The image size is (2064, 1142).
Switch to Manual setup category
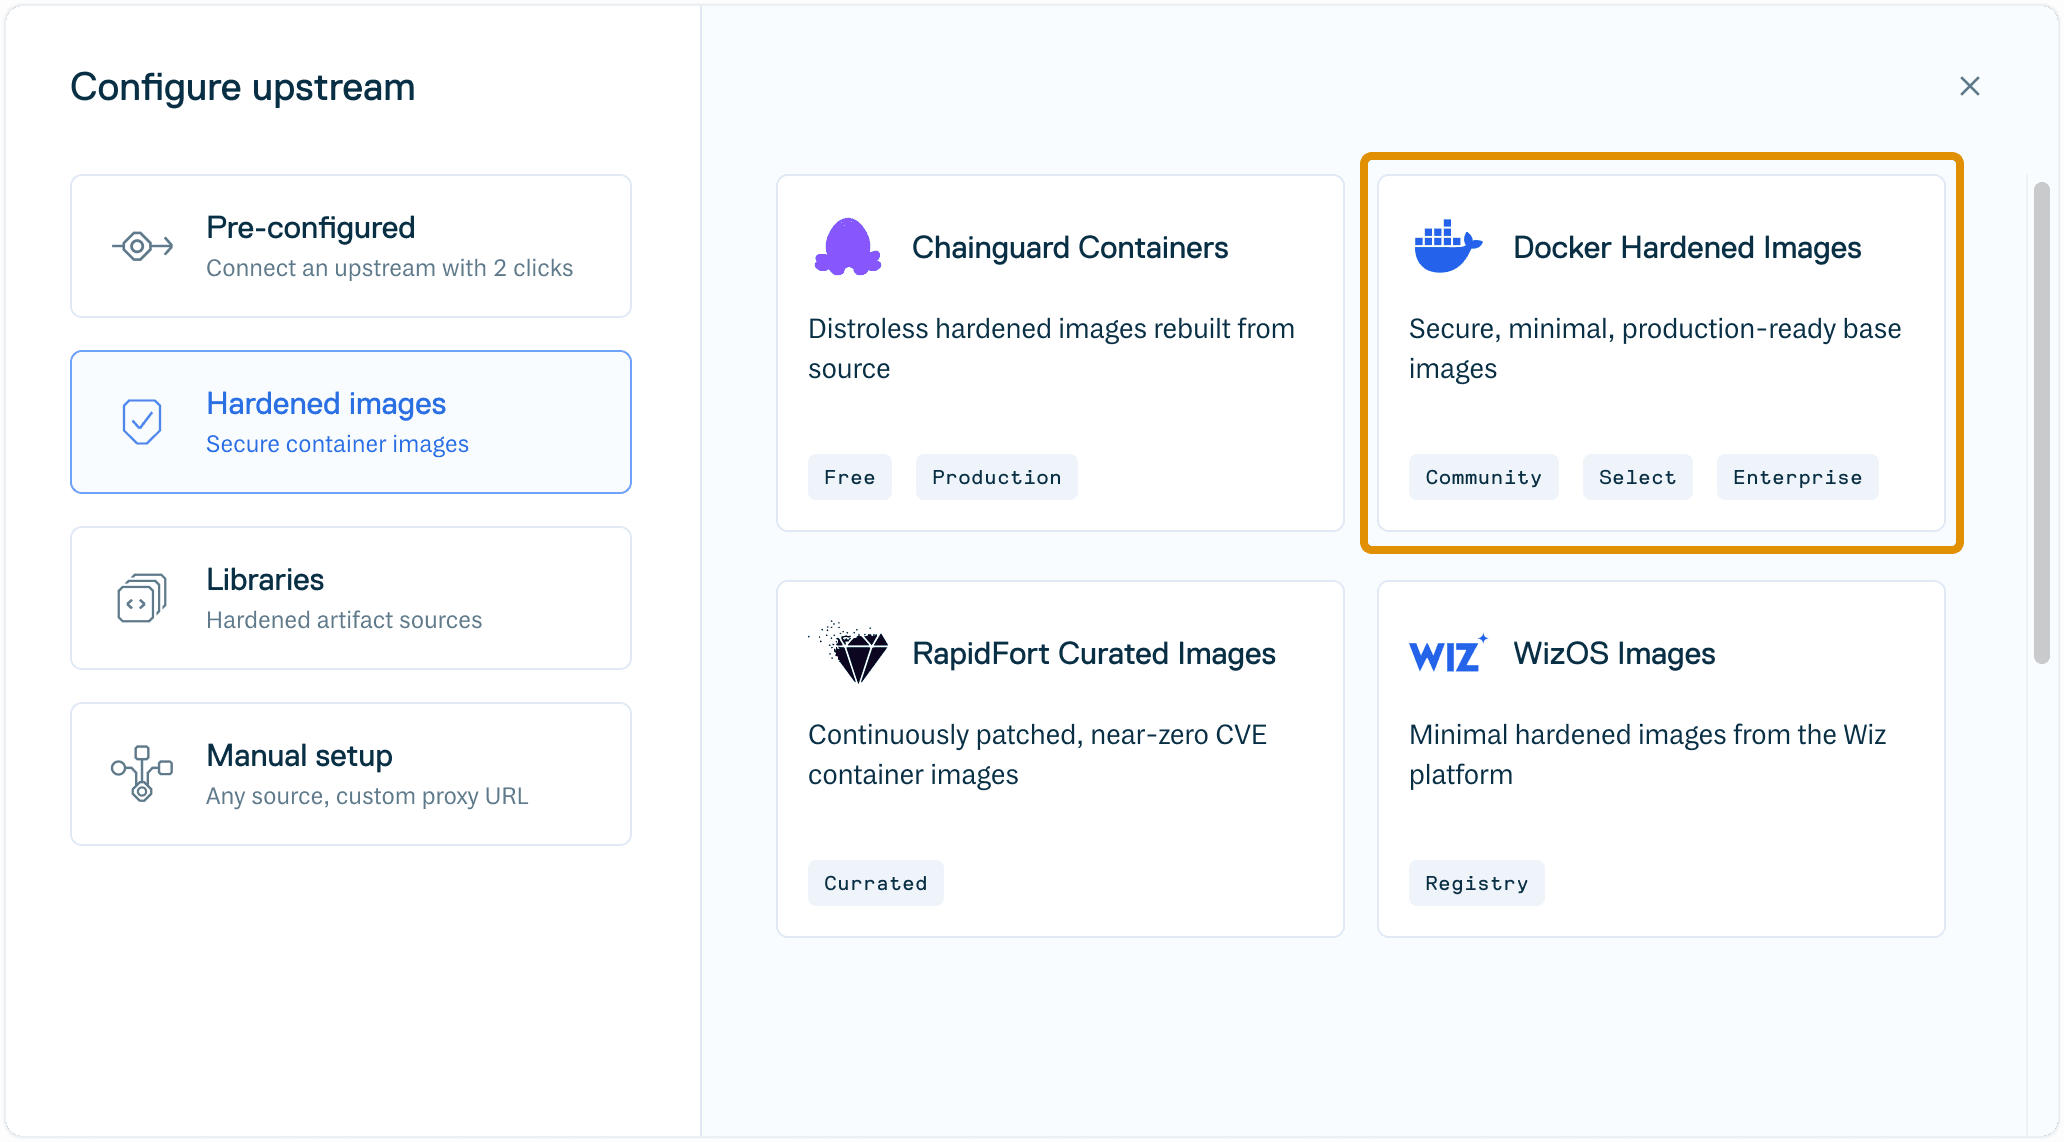(351, 774)
